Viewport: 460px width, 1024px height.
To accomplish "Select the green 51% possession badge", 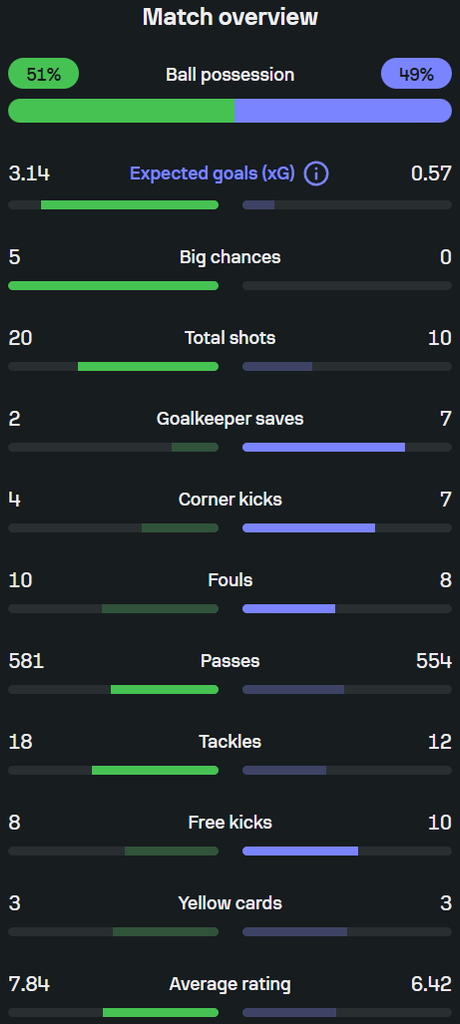I will [43, 74].
